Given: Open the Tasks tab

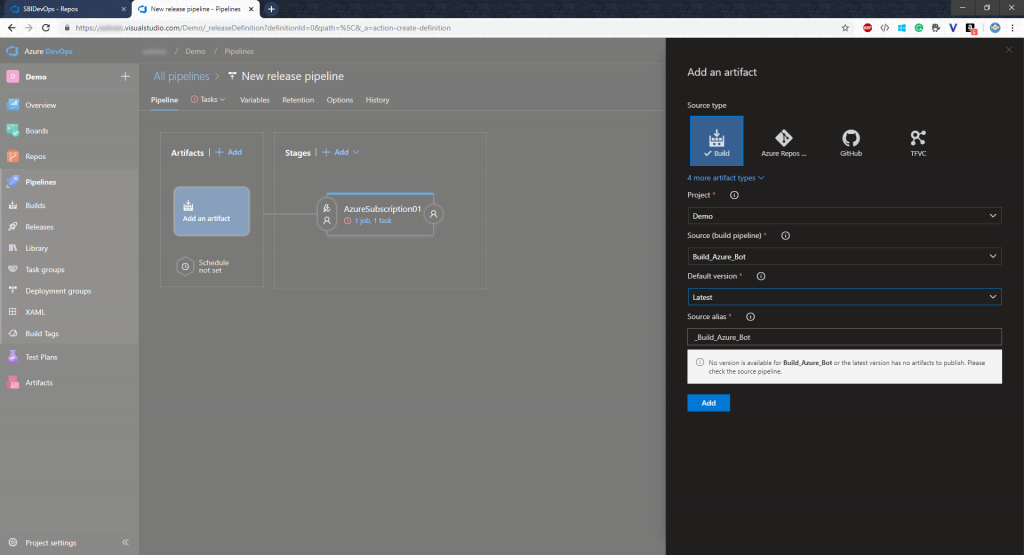Looking at the screenshot, I should 208,100.
